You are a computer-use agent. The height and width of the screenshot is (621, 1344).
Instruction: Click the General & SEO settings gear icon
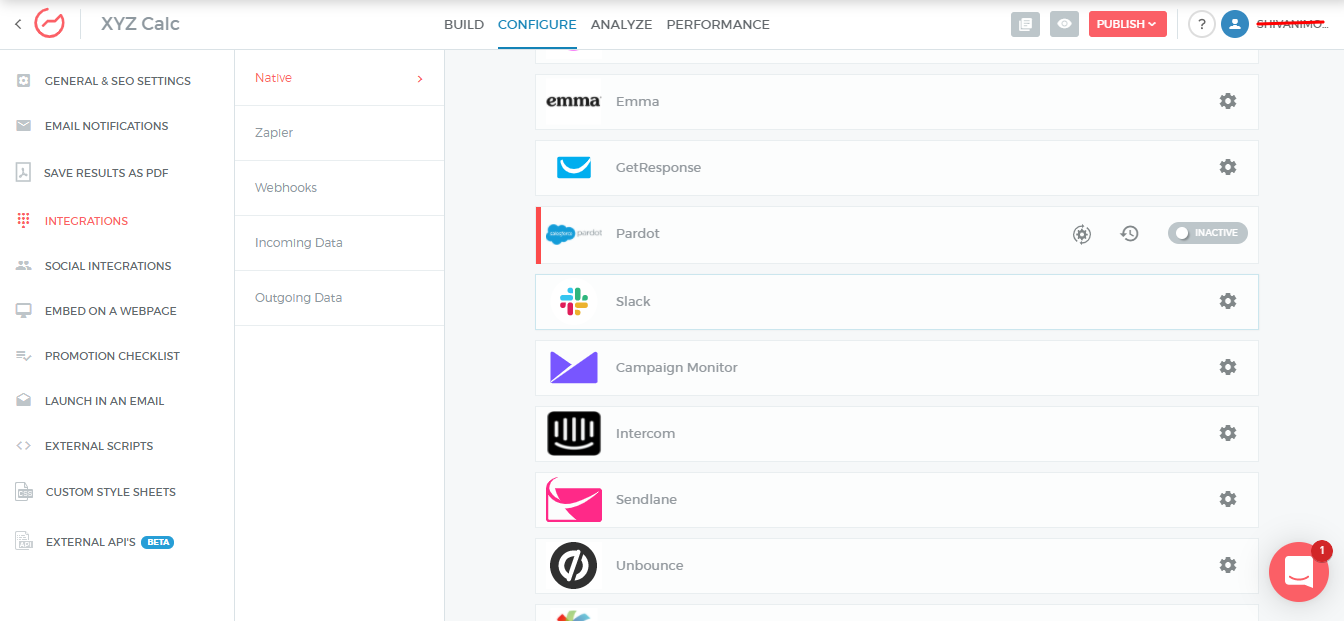click(24, 81)
